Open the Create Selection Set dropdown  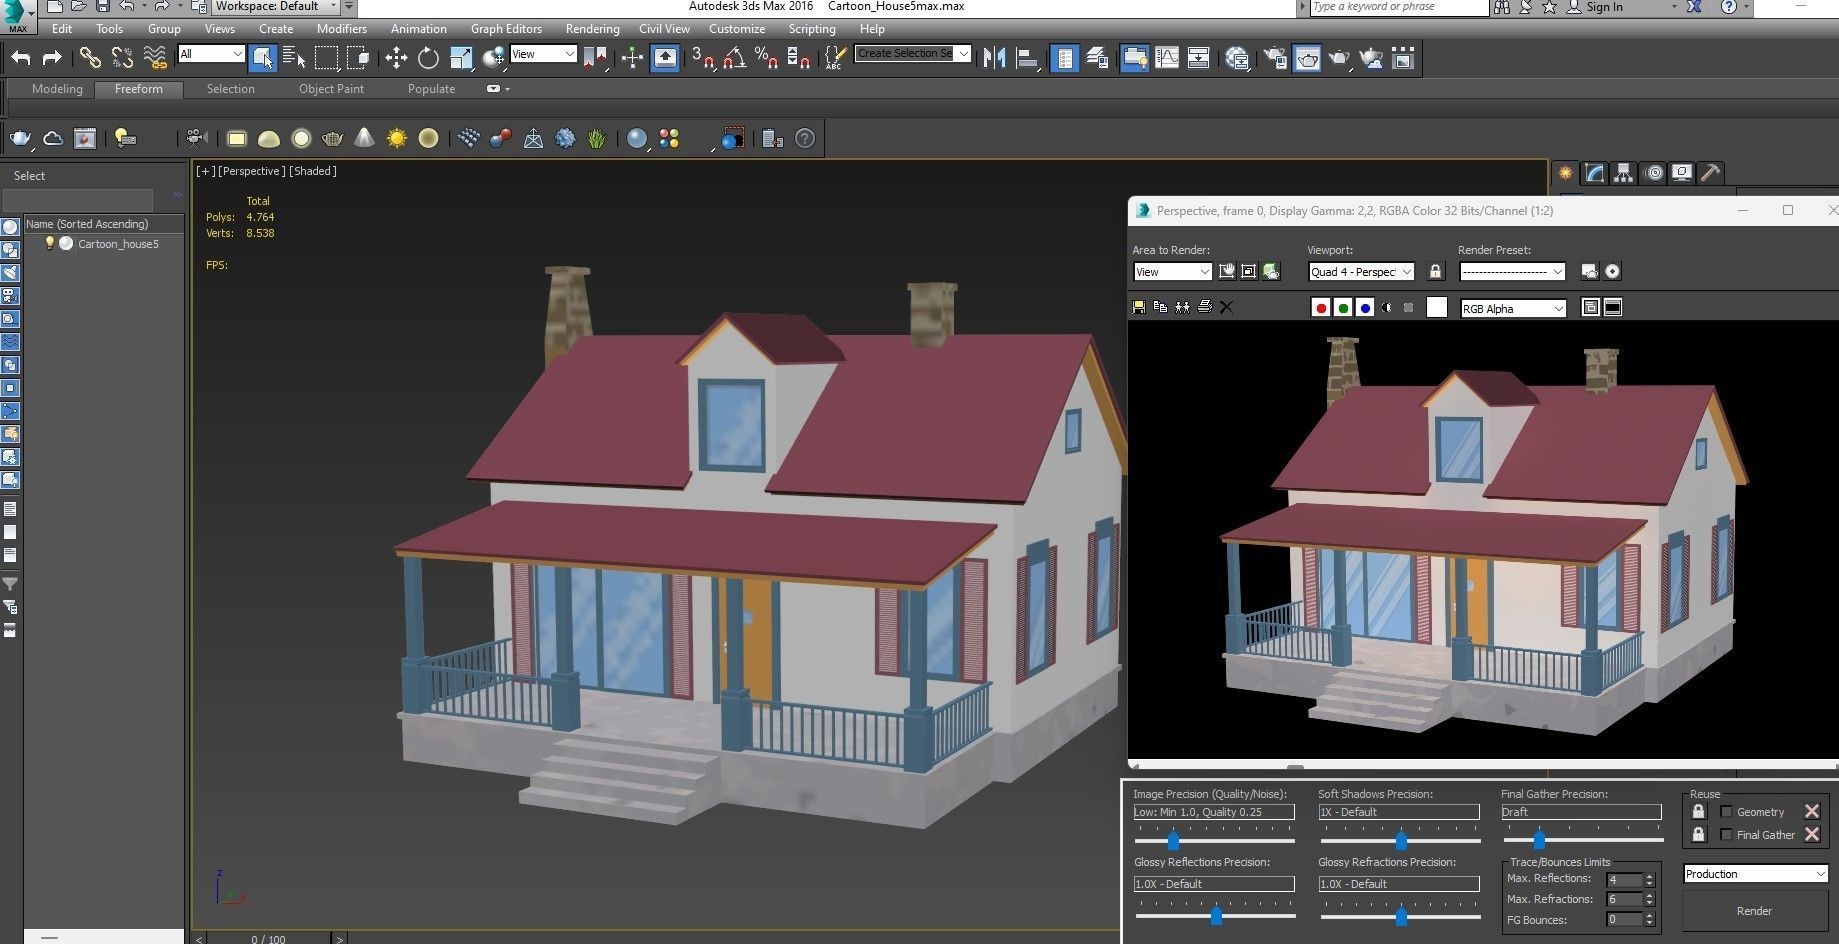click(x=913, y=53)
